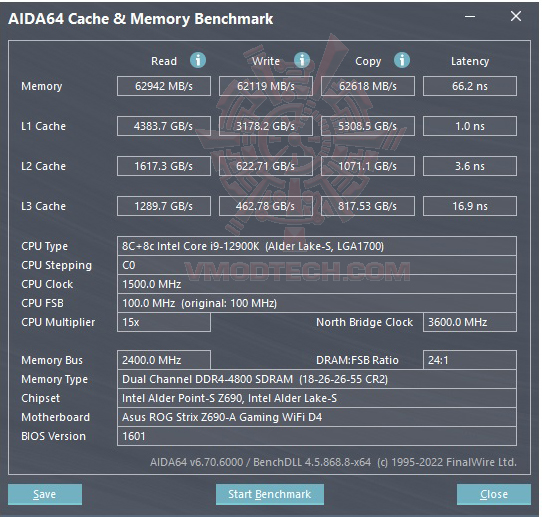Click the CPU Clock value 1500.0 MHz
The width and height of the screenshot is (542, 517).
[x=317, y=284]
